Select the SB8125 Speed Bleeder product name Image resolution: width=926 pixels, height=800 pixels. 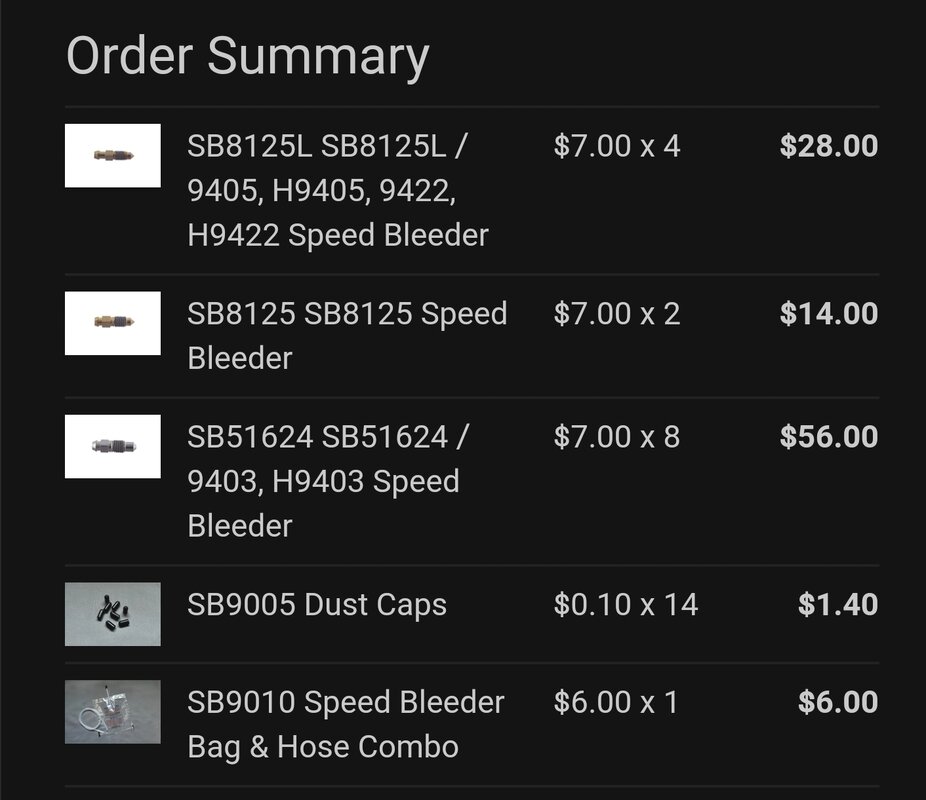(347, 335)
